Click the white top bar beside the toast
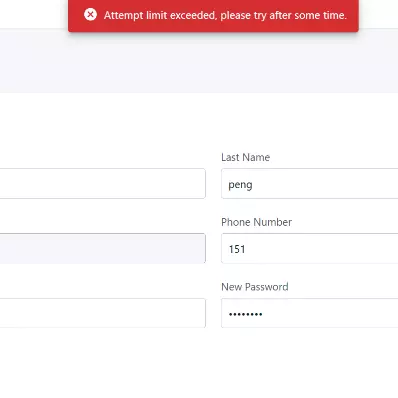This screenshot has height=398, width=398. [x=33, y=14]
